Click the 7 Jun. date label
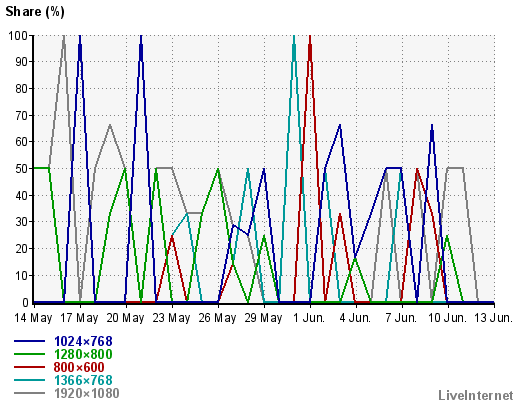Viewport: 520px width, 405px height. click(401, 318)
